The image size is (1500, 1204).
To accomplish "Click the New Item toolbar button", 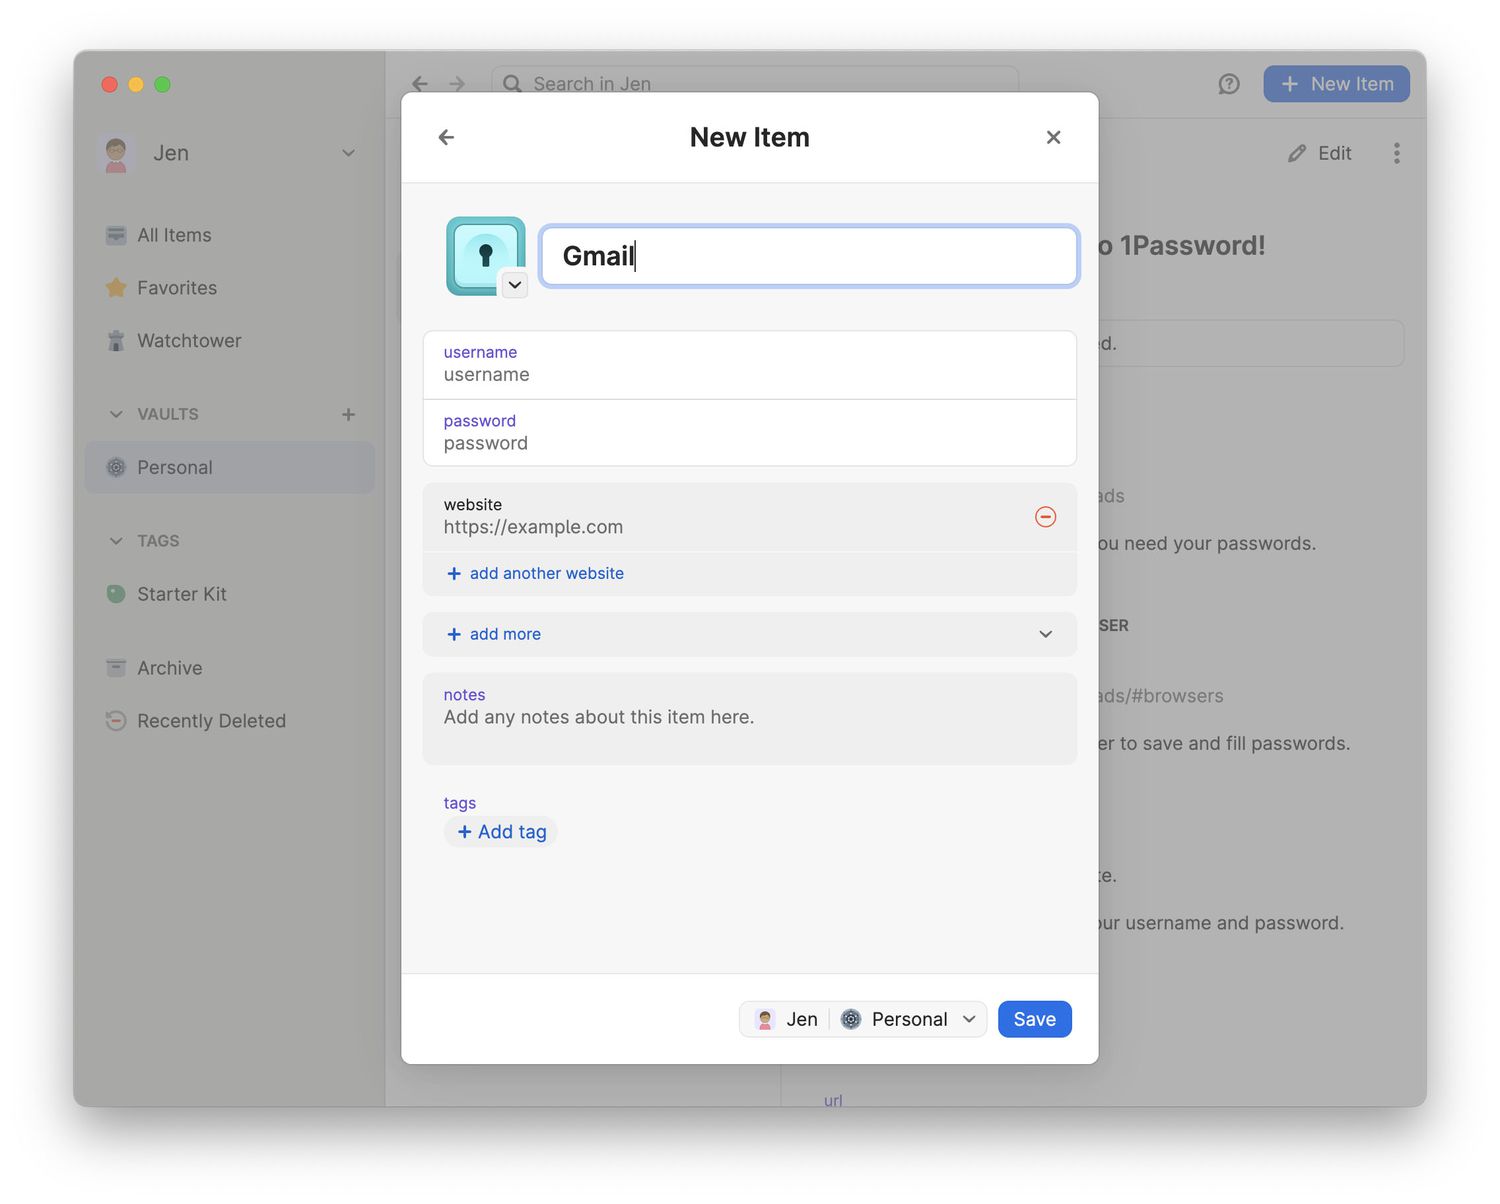I will point(1336,84).
